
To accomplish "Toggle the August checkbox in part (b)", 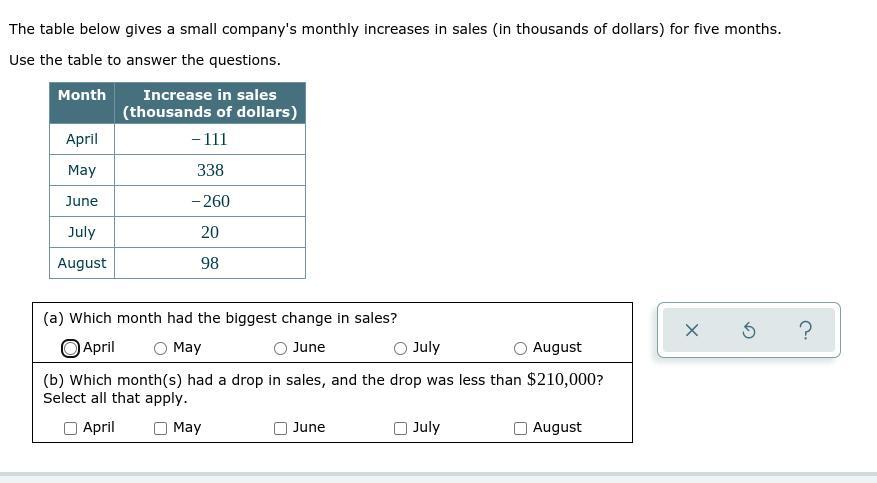I will click(x=521, y=428).
